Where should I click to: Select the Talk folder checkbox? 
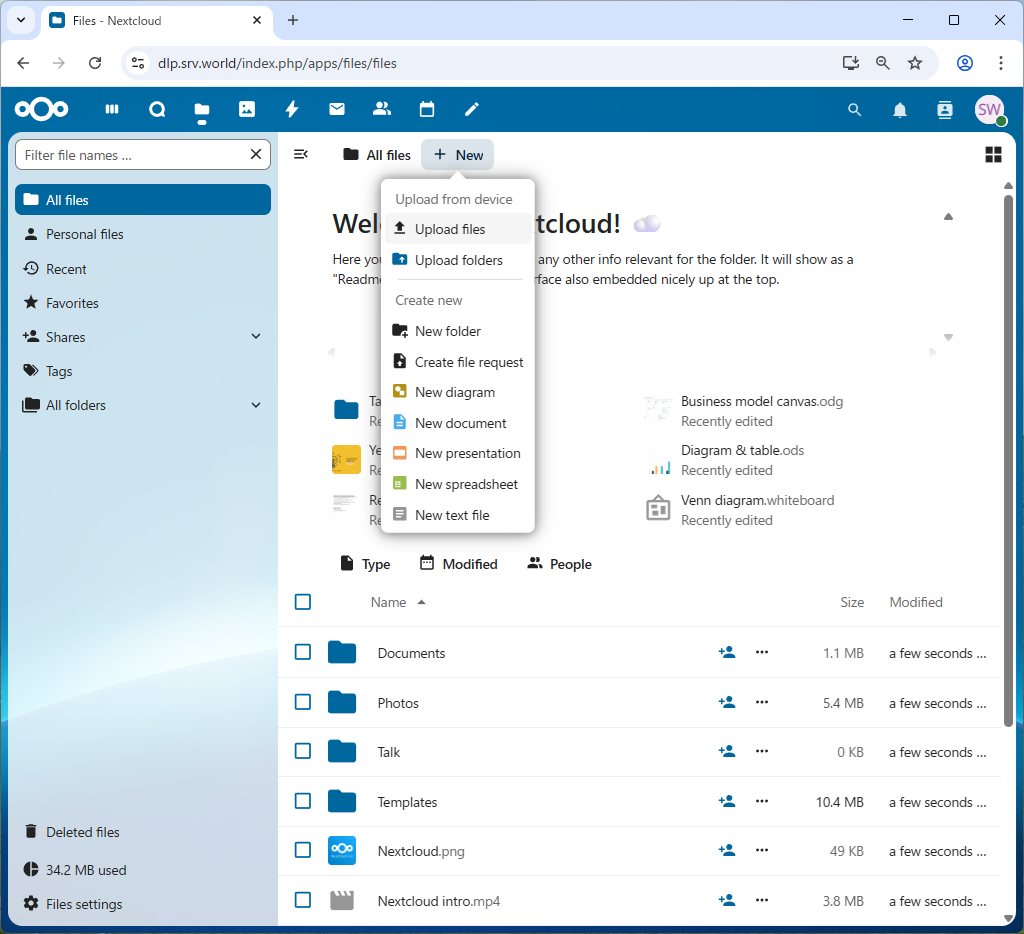[303, 751]
